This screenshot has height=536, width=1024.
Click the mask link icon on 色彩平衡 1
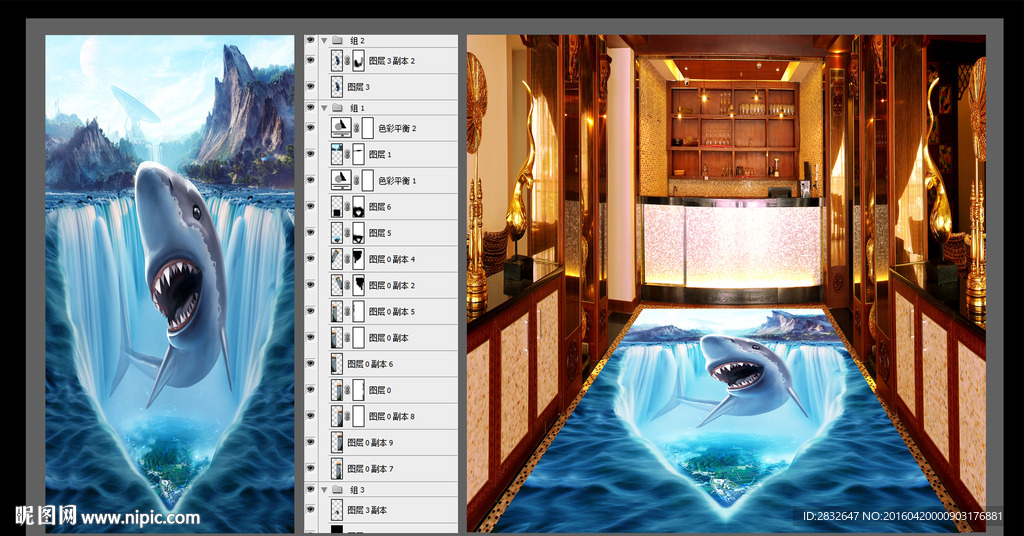(357, 180)
